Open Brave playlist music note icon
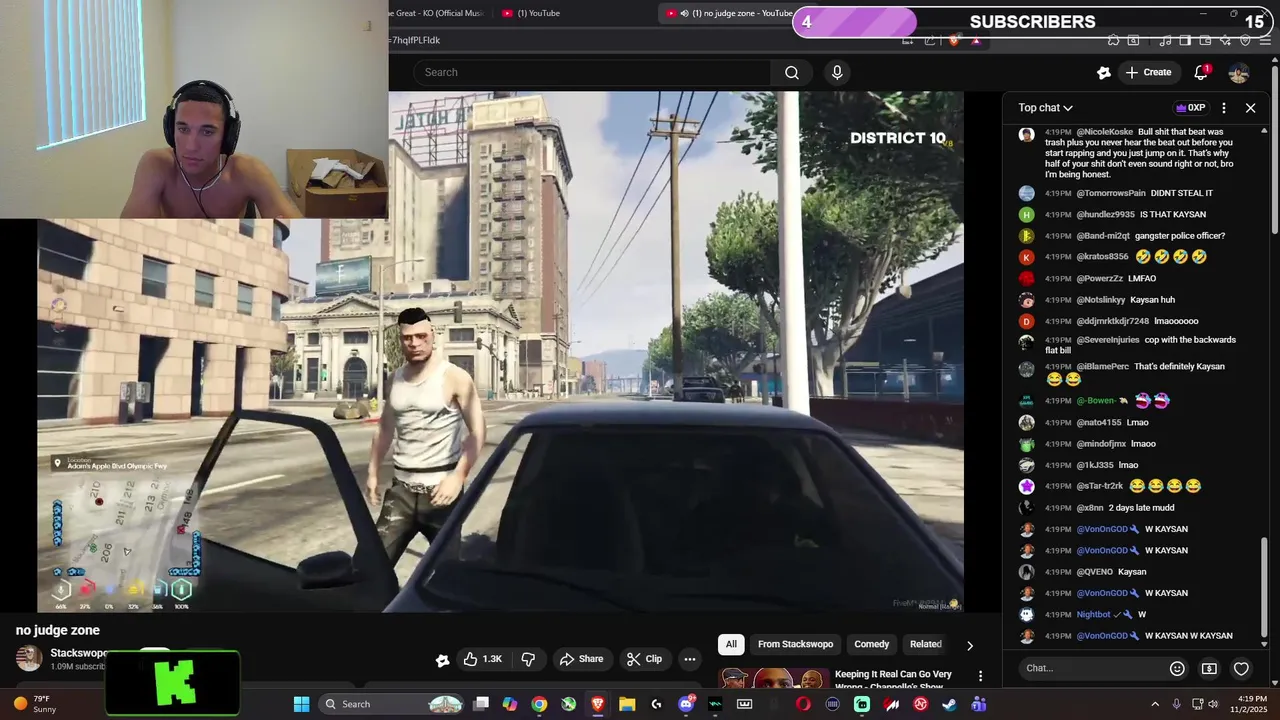This screenshot has width=1280, height=720. (1165, 41)
